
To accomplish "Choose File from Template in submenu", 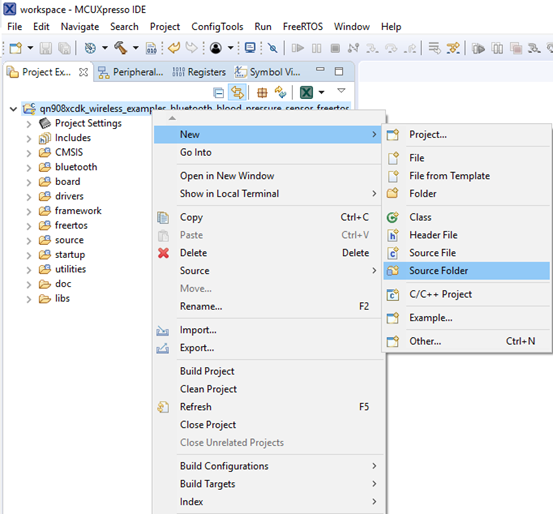I will click(x=467, y=176).
